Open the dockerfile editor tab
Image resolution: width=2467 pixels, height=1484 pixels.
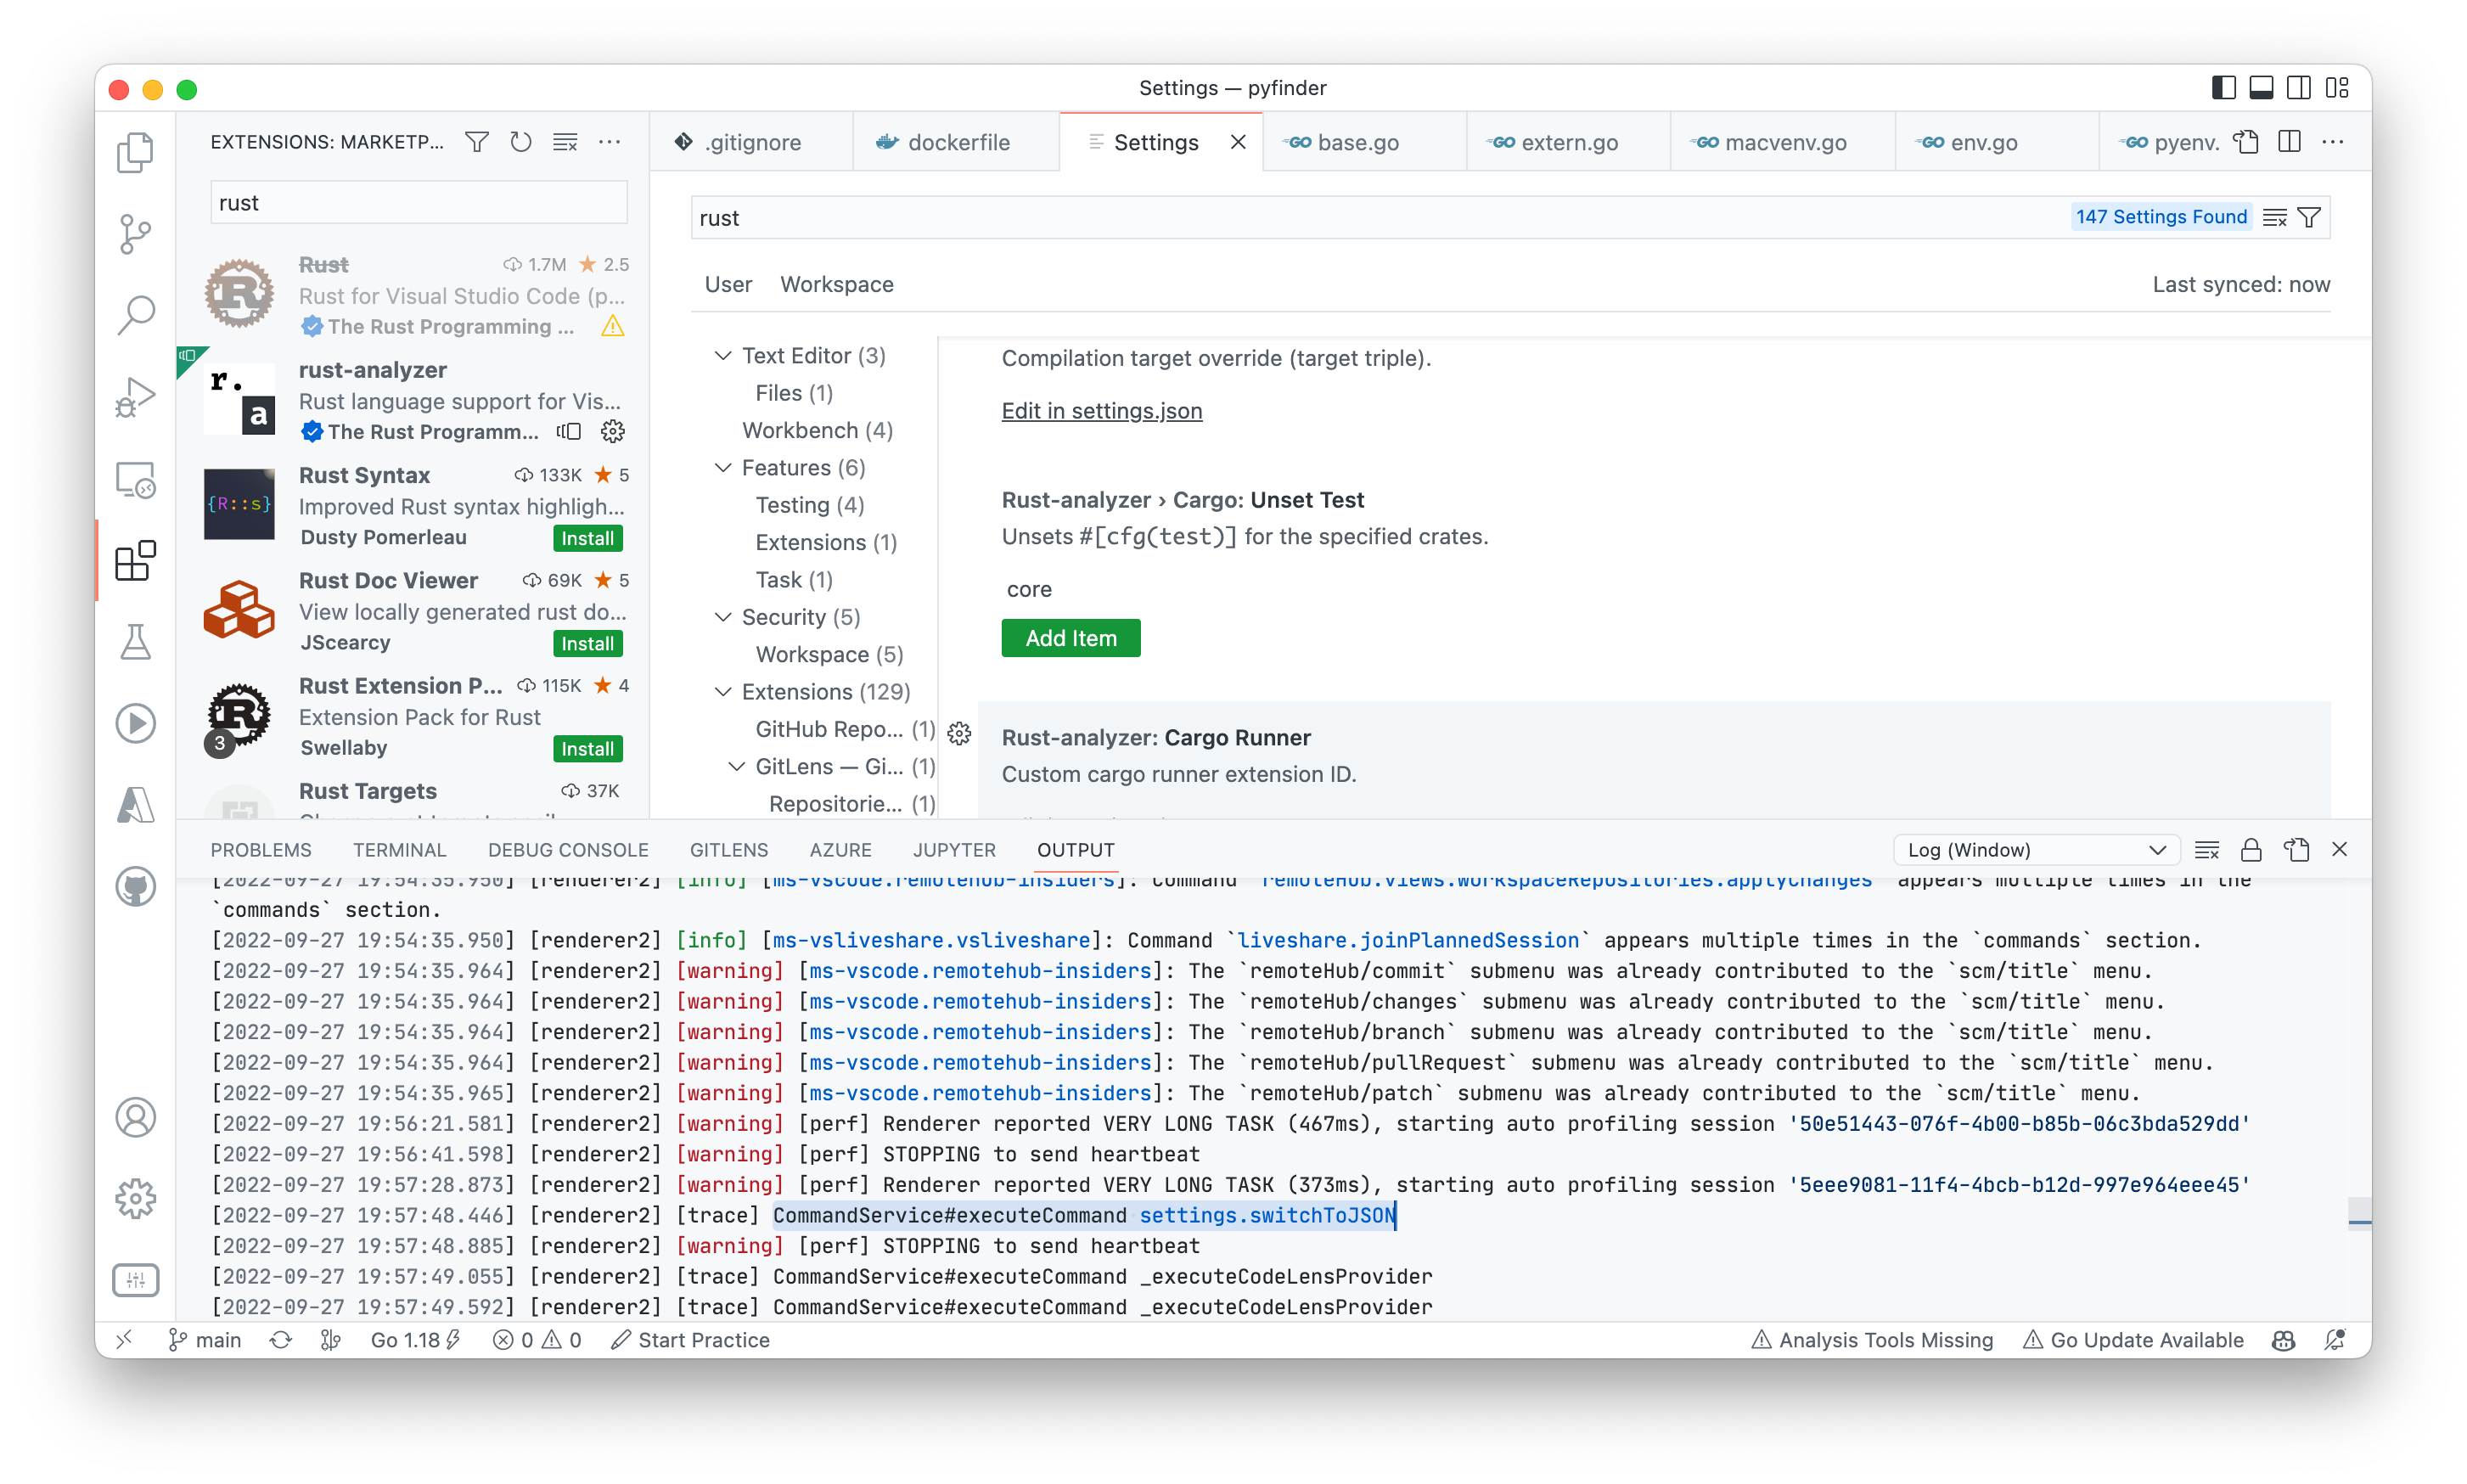(x=957, y=143)
